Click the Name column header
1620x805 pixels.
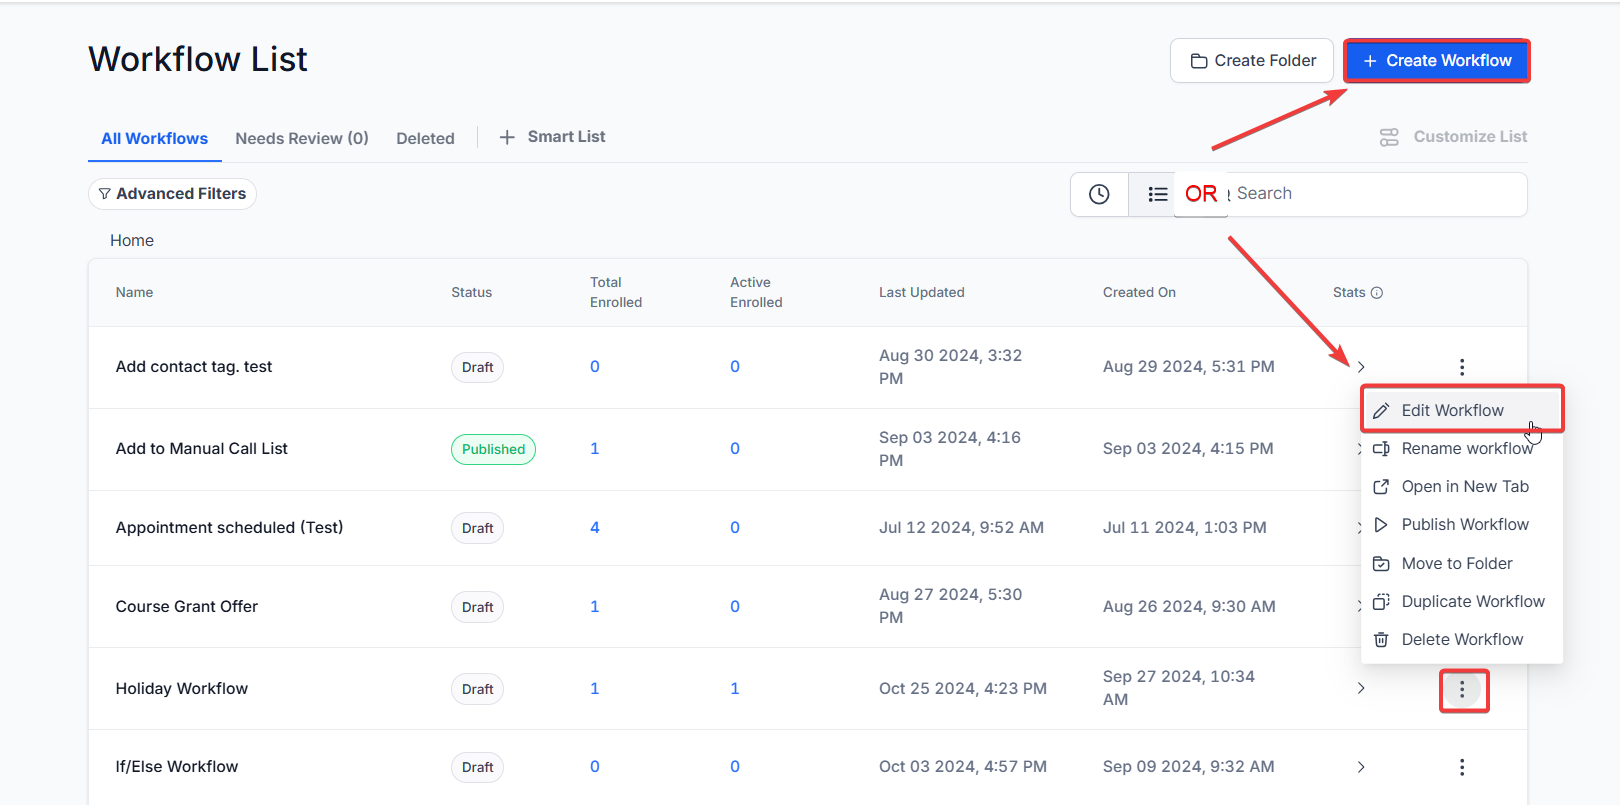coord(134,292)
